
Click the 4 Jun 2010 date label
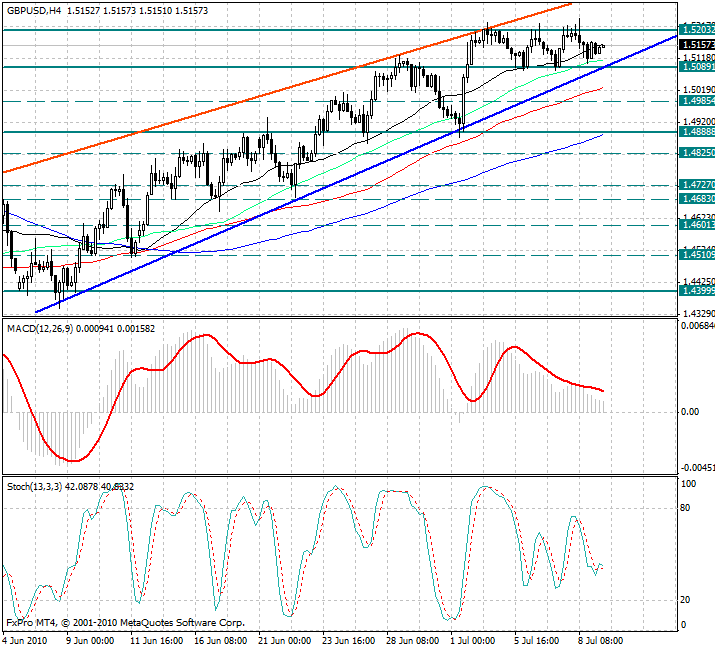tap(25, 641)
